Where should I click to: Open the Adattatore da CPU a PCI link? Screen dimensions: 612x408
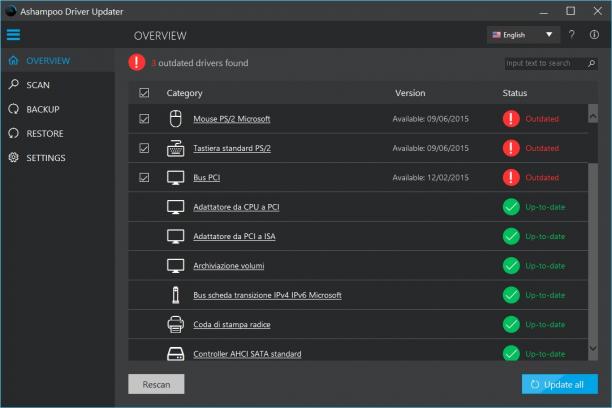pos(236,207)
